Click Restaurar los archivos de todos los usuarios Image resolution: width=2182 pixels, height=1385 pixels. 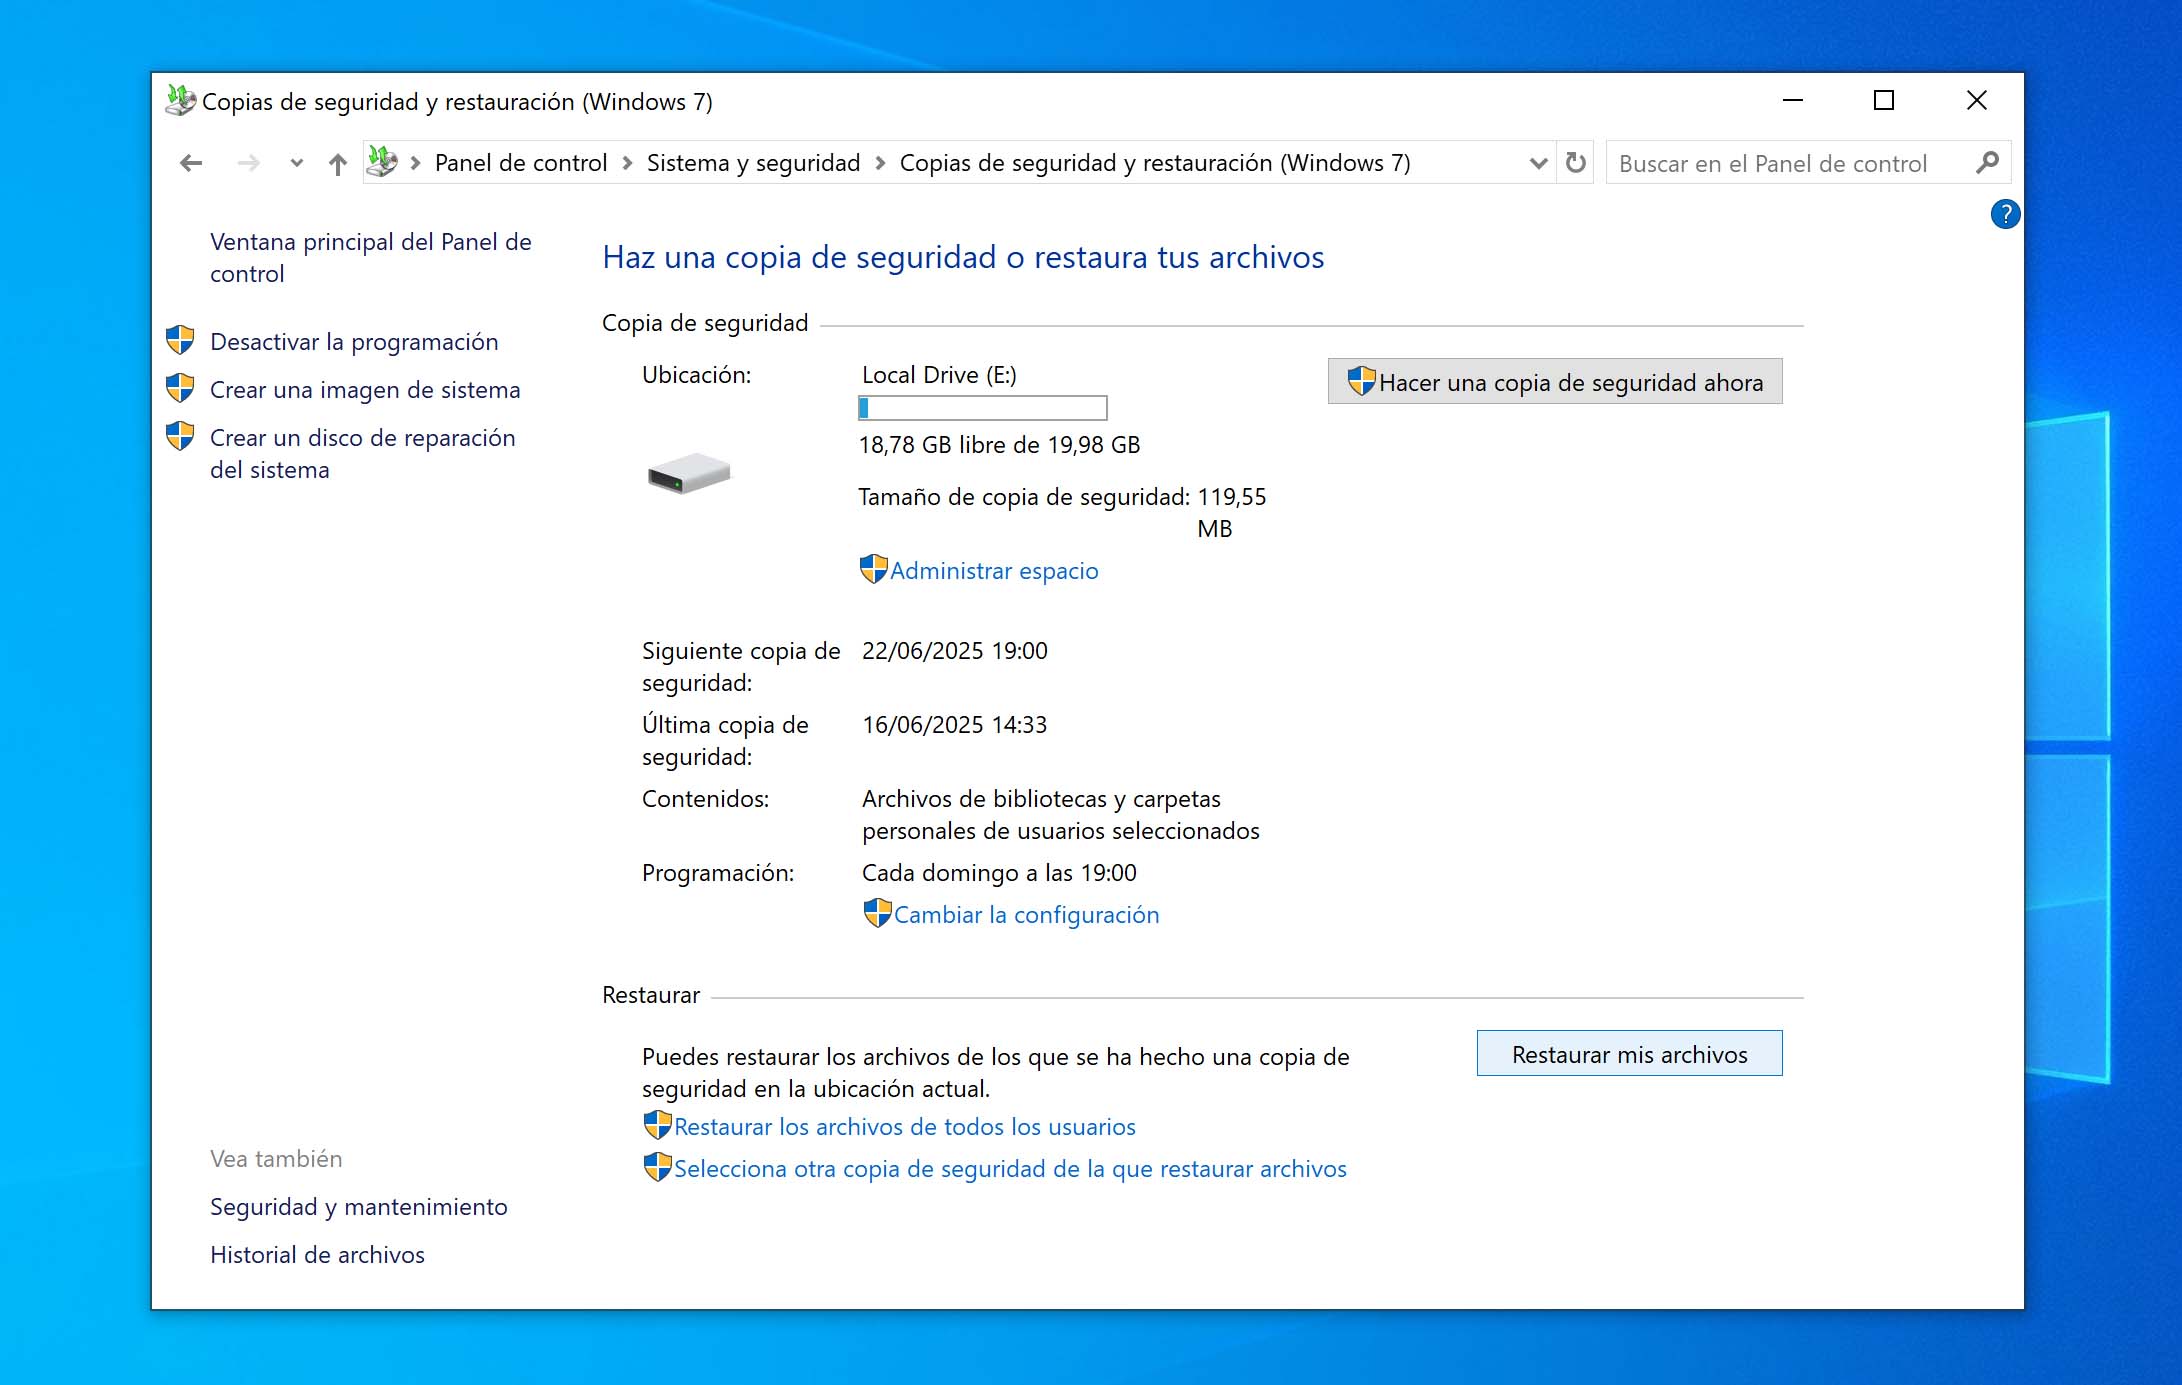[x=905, y=1127]
